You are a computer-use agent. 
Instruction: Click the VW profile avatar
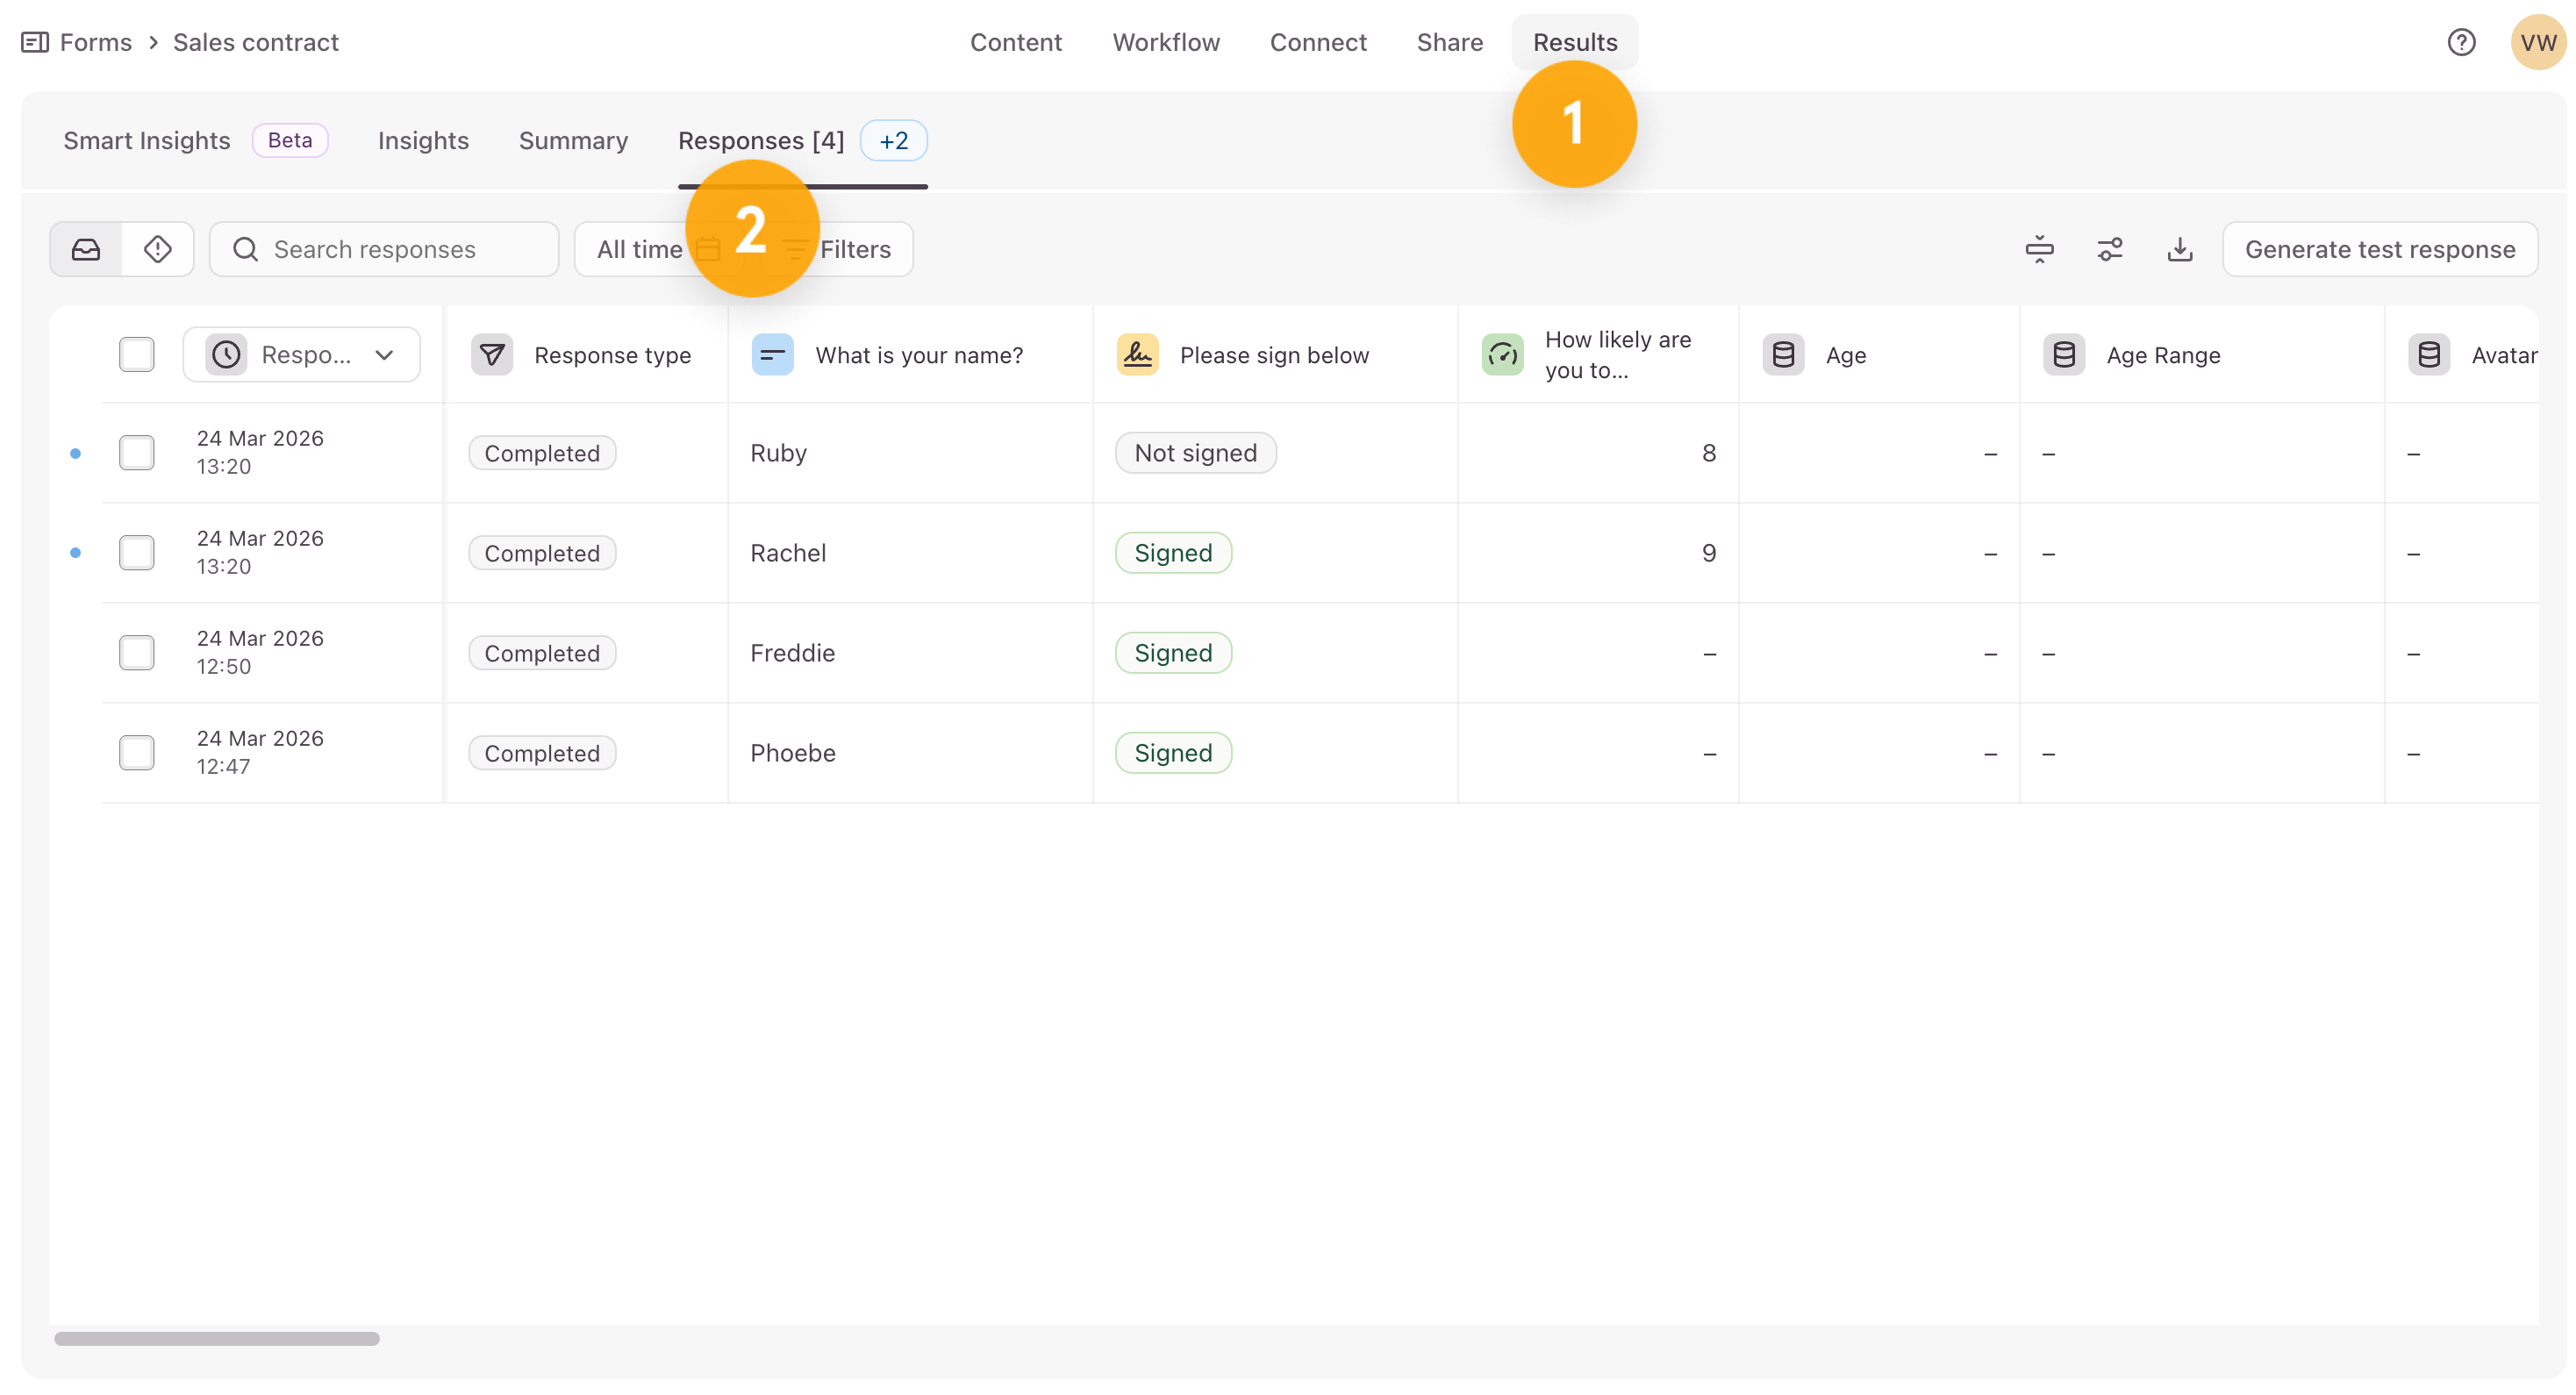coord(2537,42)
